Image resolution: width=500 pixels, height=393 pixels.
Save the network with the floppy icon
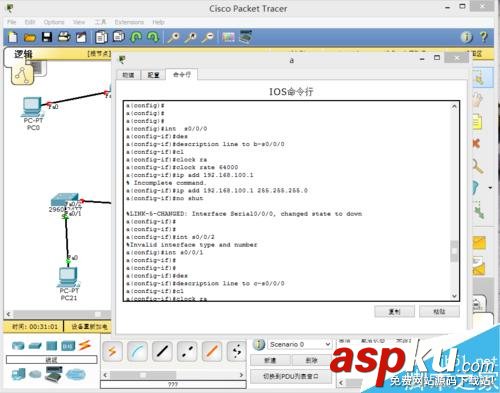click(x=47, y=37)
